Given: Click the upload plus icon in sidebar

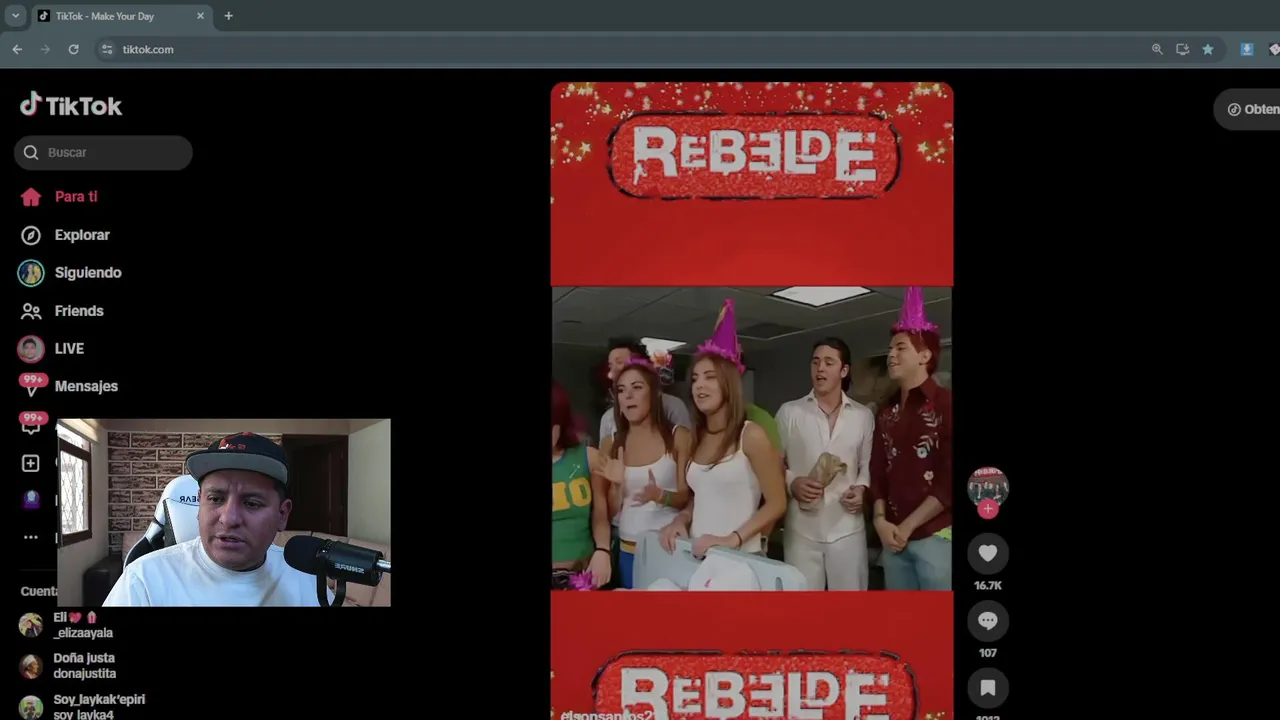Looking at the screenshot, I should tap(31, 463).
